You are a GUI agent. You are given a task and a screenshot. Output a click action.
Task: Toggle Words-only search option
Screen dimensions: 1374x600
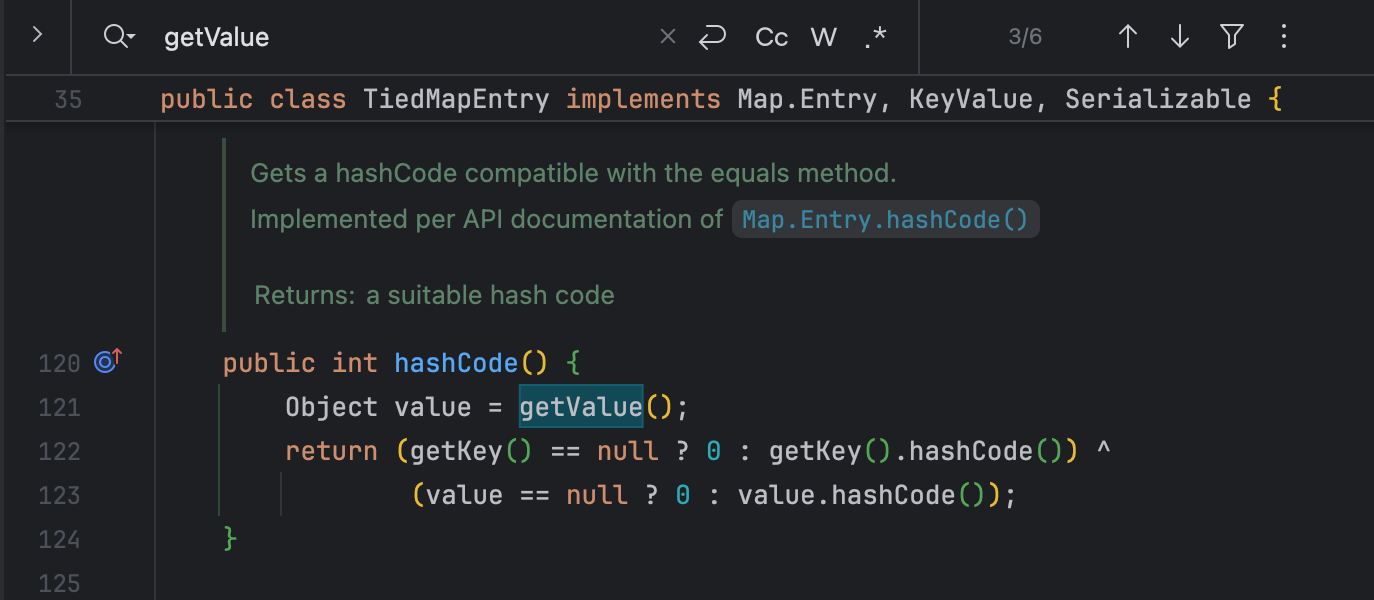coord(823,37)
